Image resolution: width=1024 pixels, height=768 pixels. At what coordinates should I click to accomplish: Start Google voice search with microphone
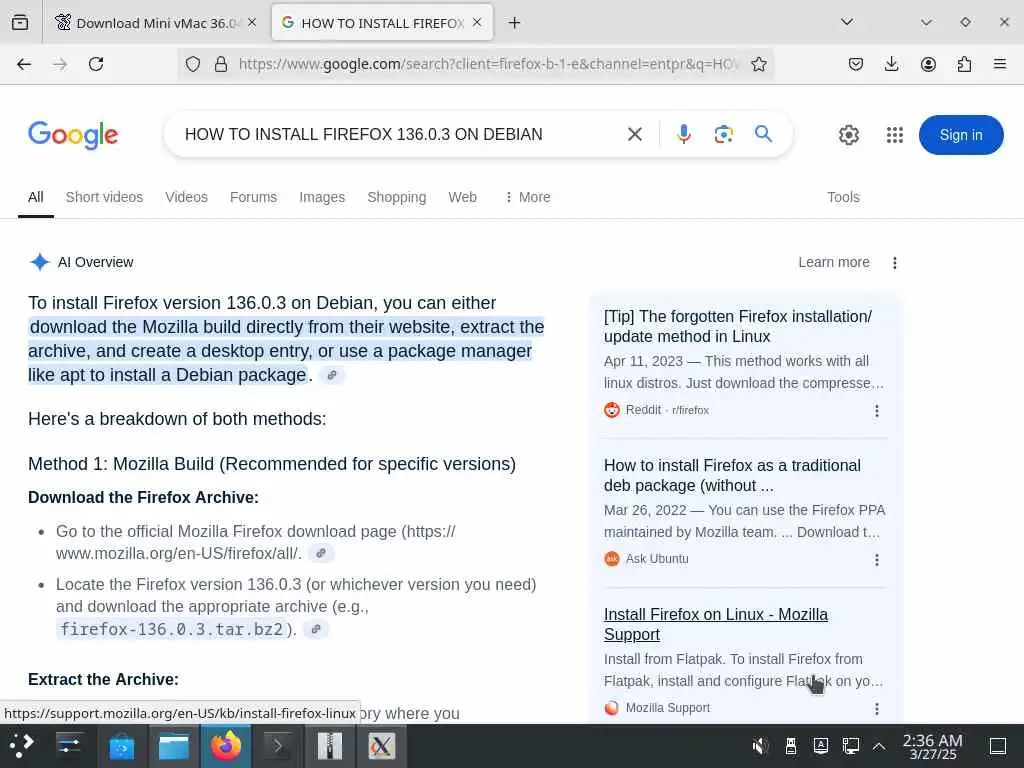(x=684, y=135)
